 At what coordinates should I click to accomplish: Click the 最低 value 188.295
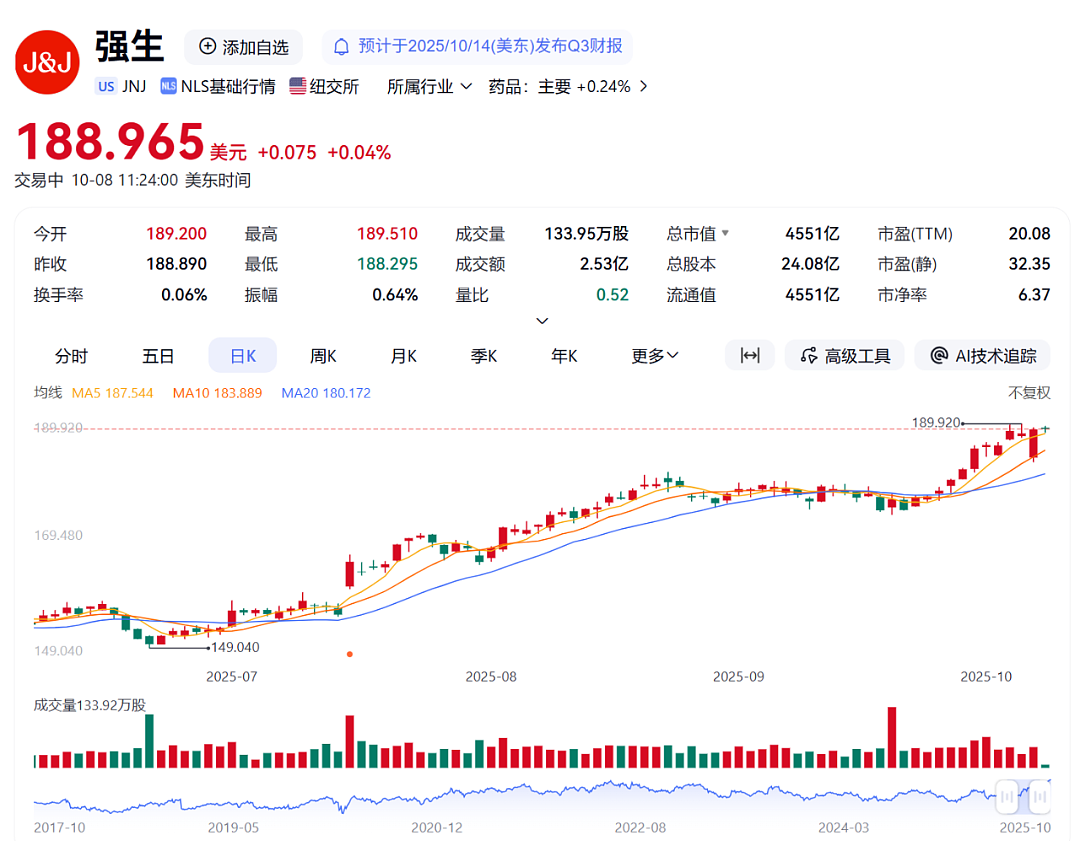(x=387, y=264)
